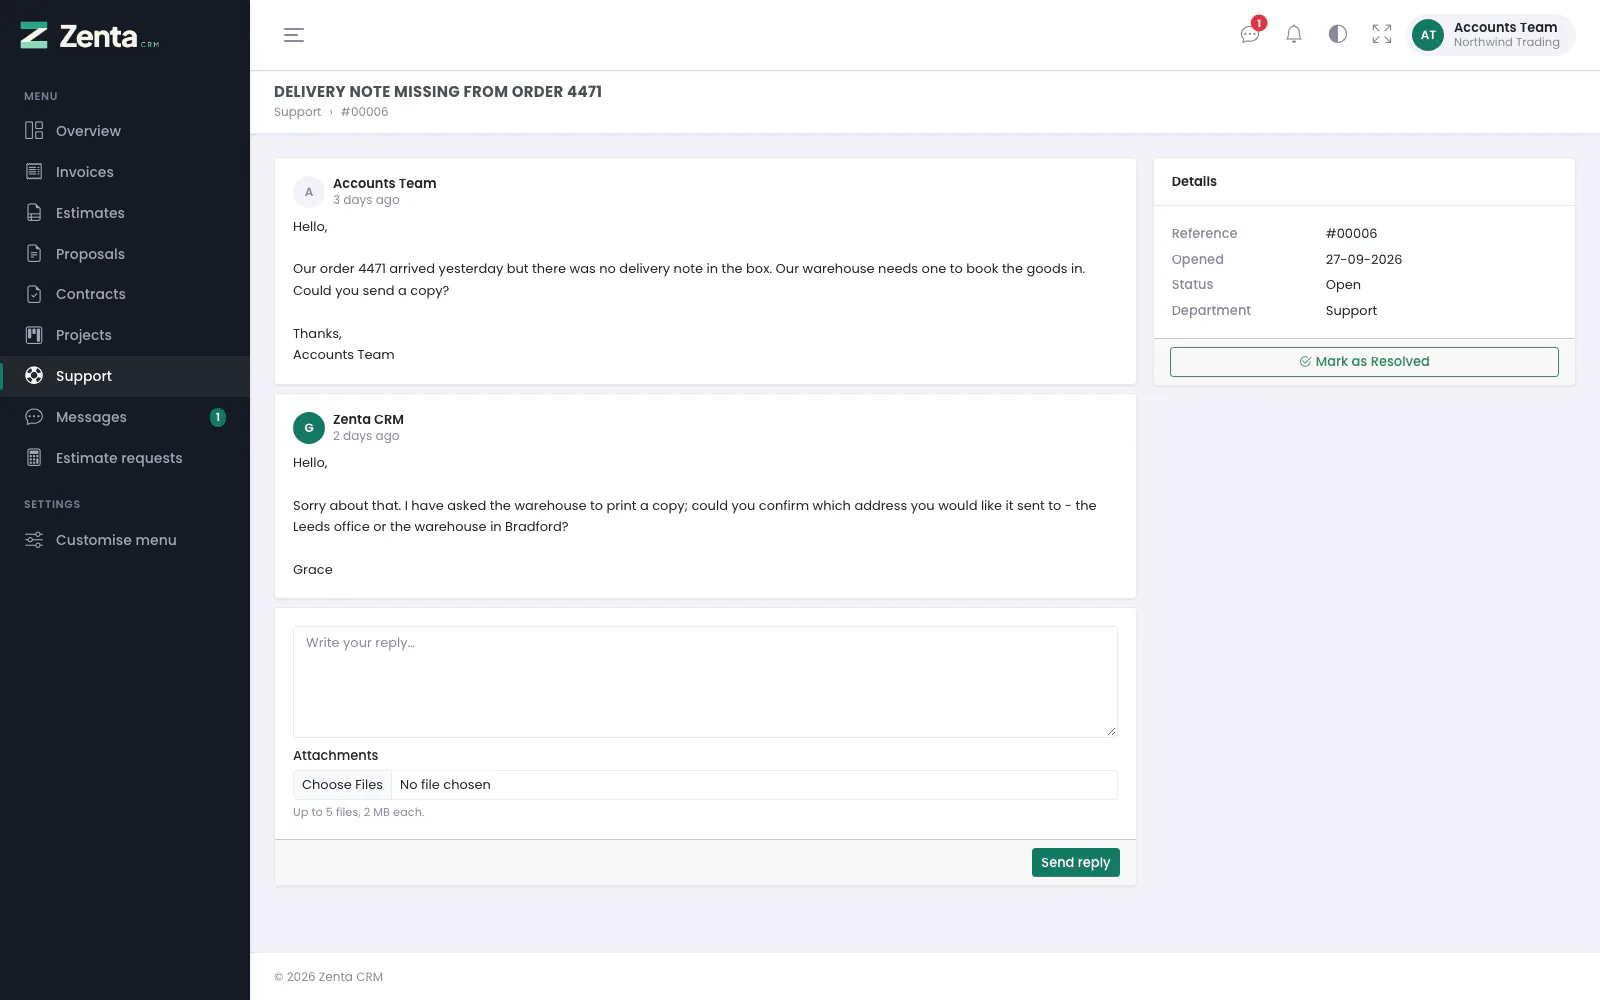
Task: Click the Support lifebuoy icon
Action: pyautogui.click(x=34, y=376)
